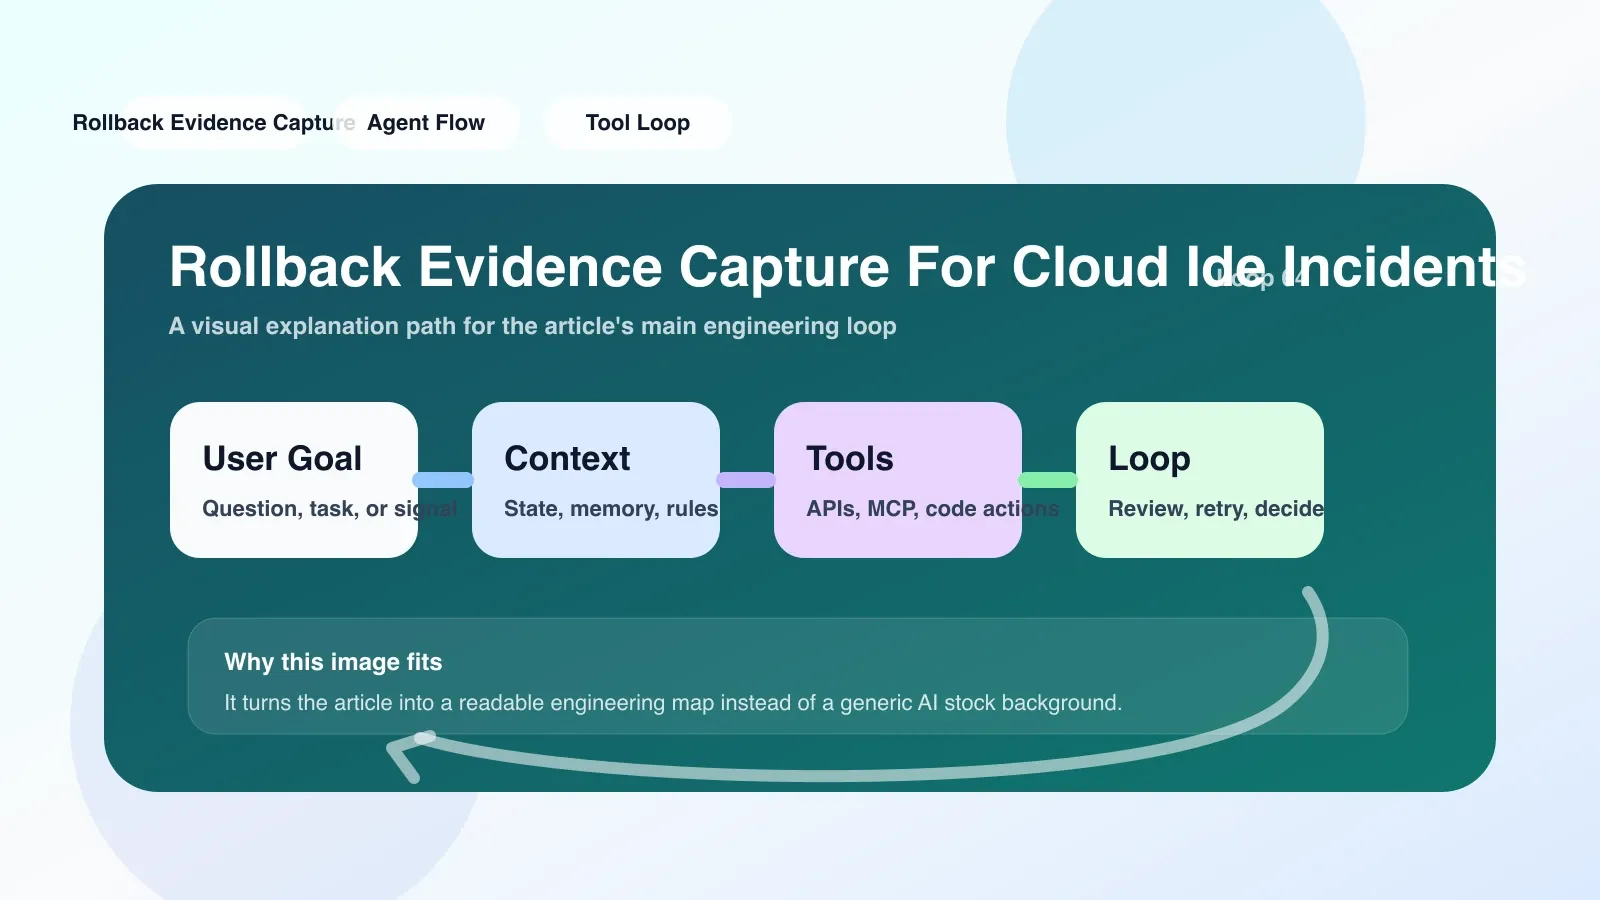Click subtitle 'A visual explanation path' text
Image resolution: width=1600 pixels, height=900 pixels.
(533, 326)
